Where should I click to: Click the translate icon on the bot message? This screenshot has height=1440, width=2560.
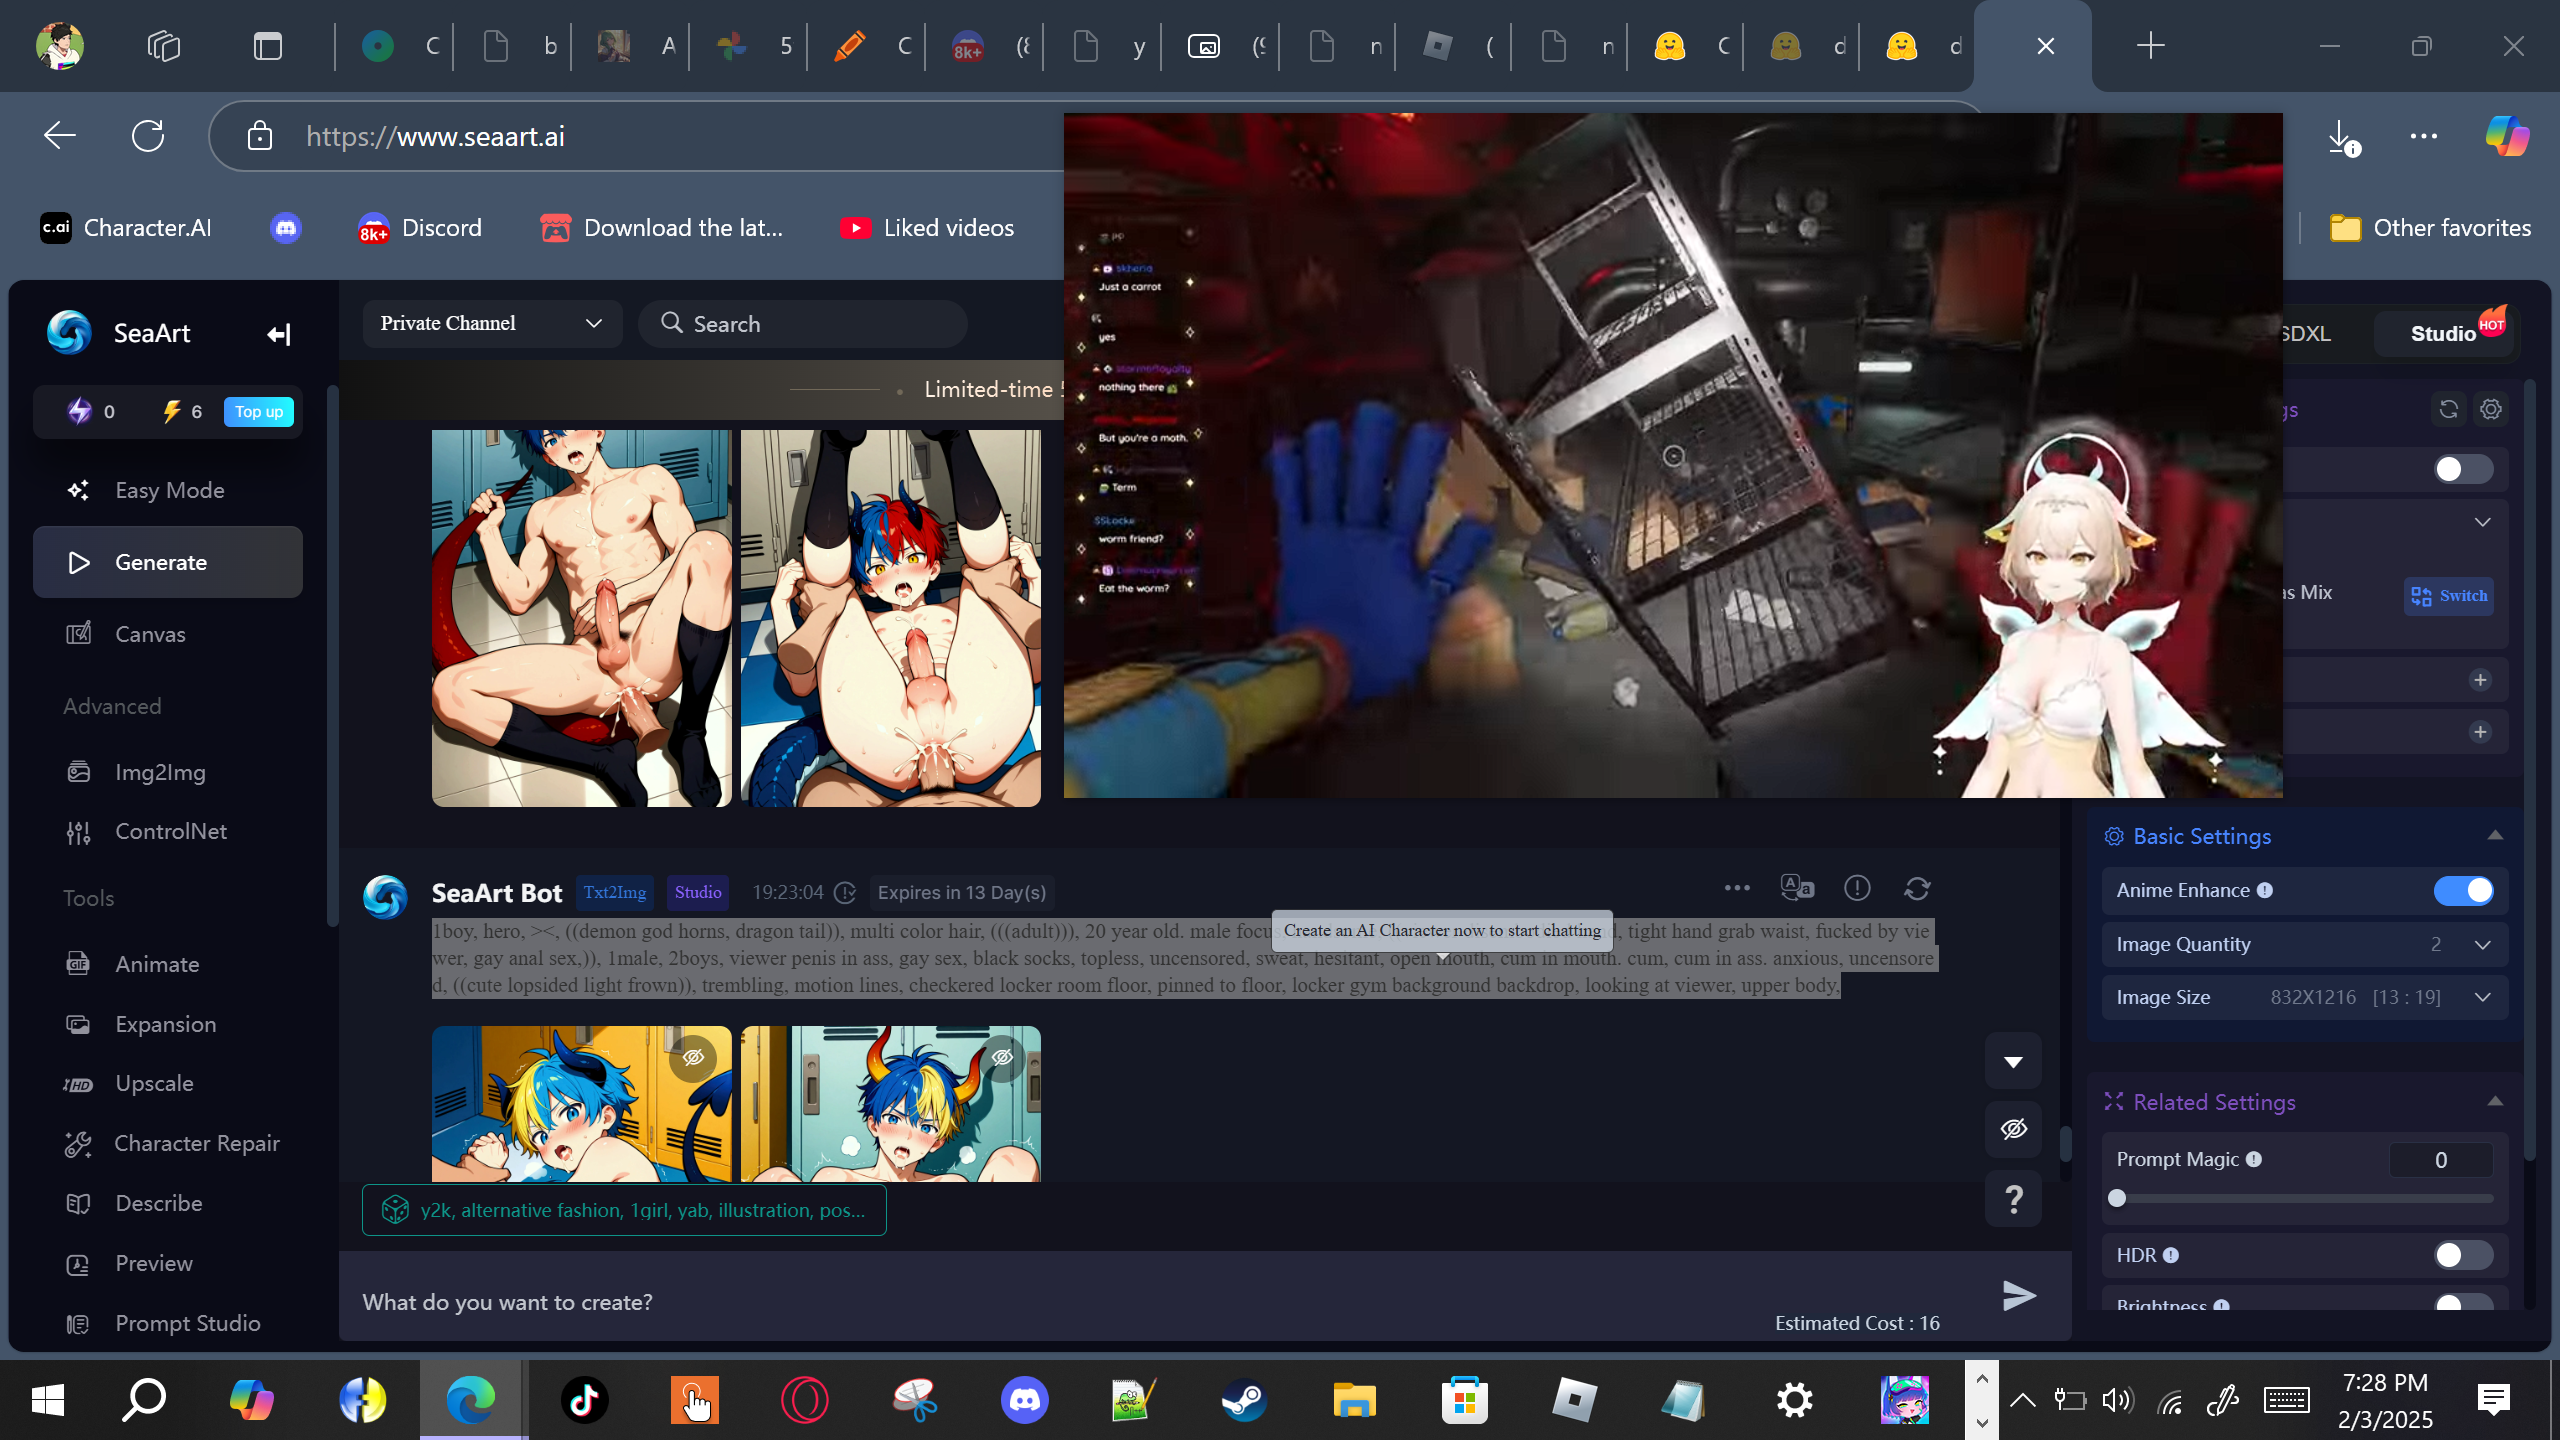pos(1797,888)
